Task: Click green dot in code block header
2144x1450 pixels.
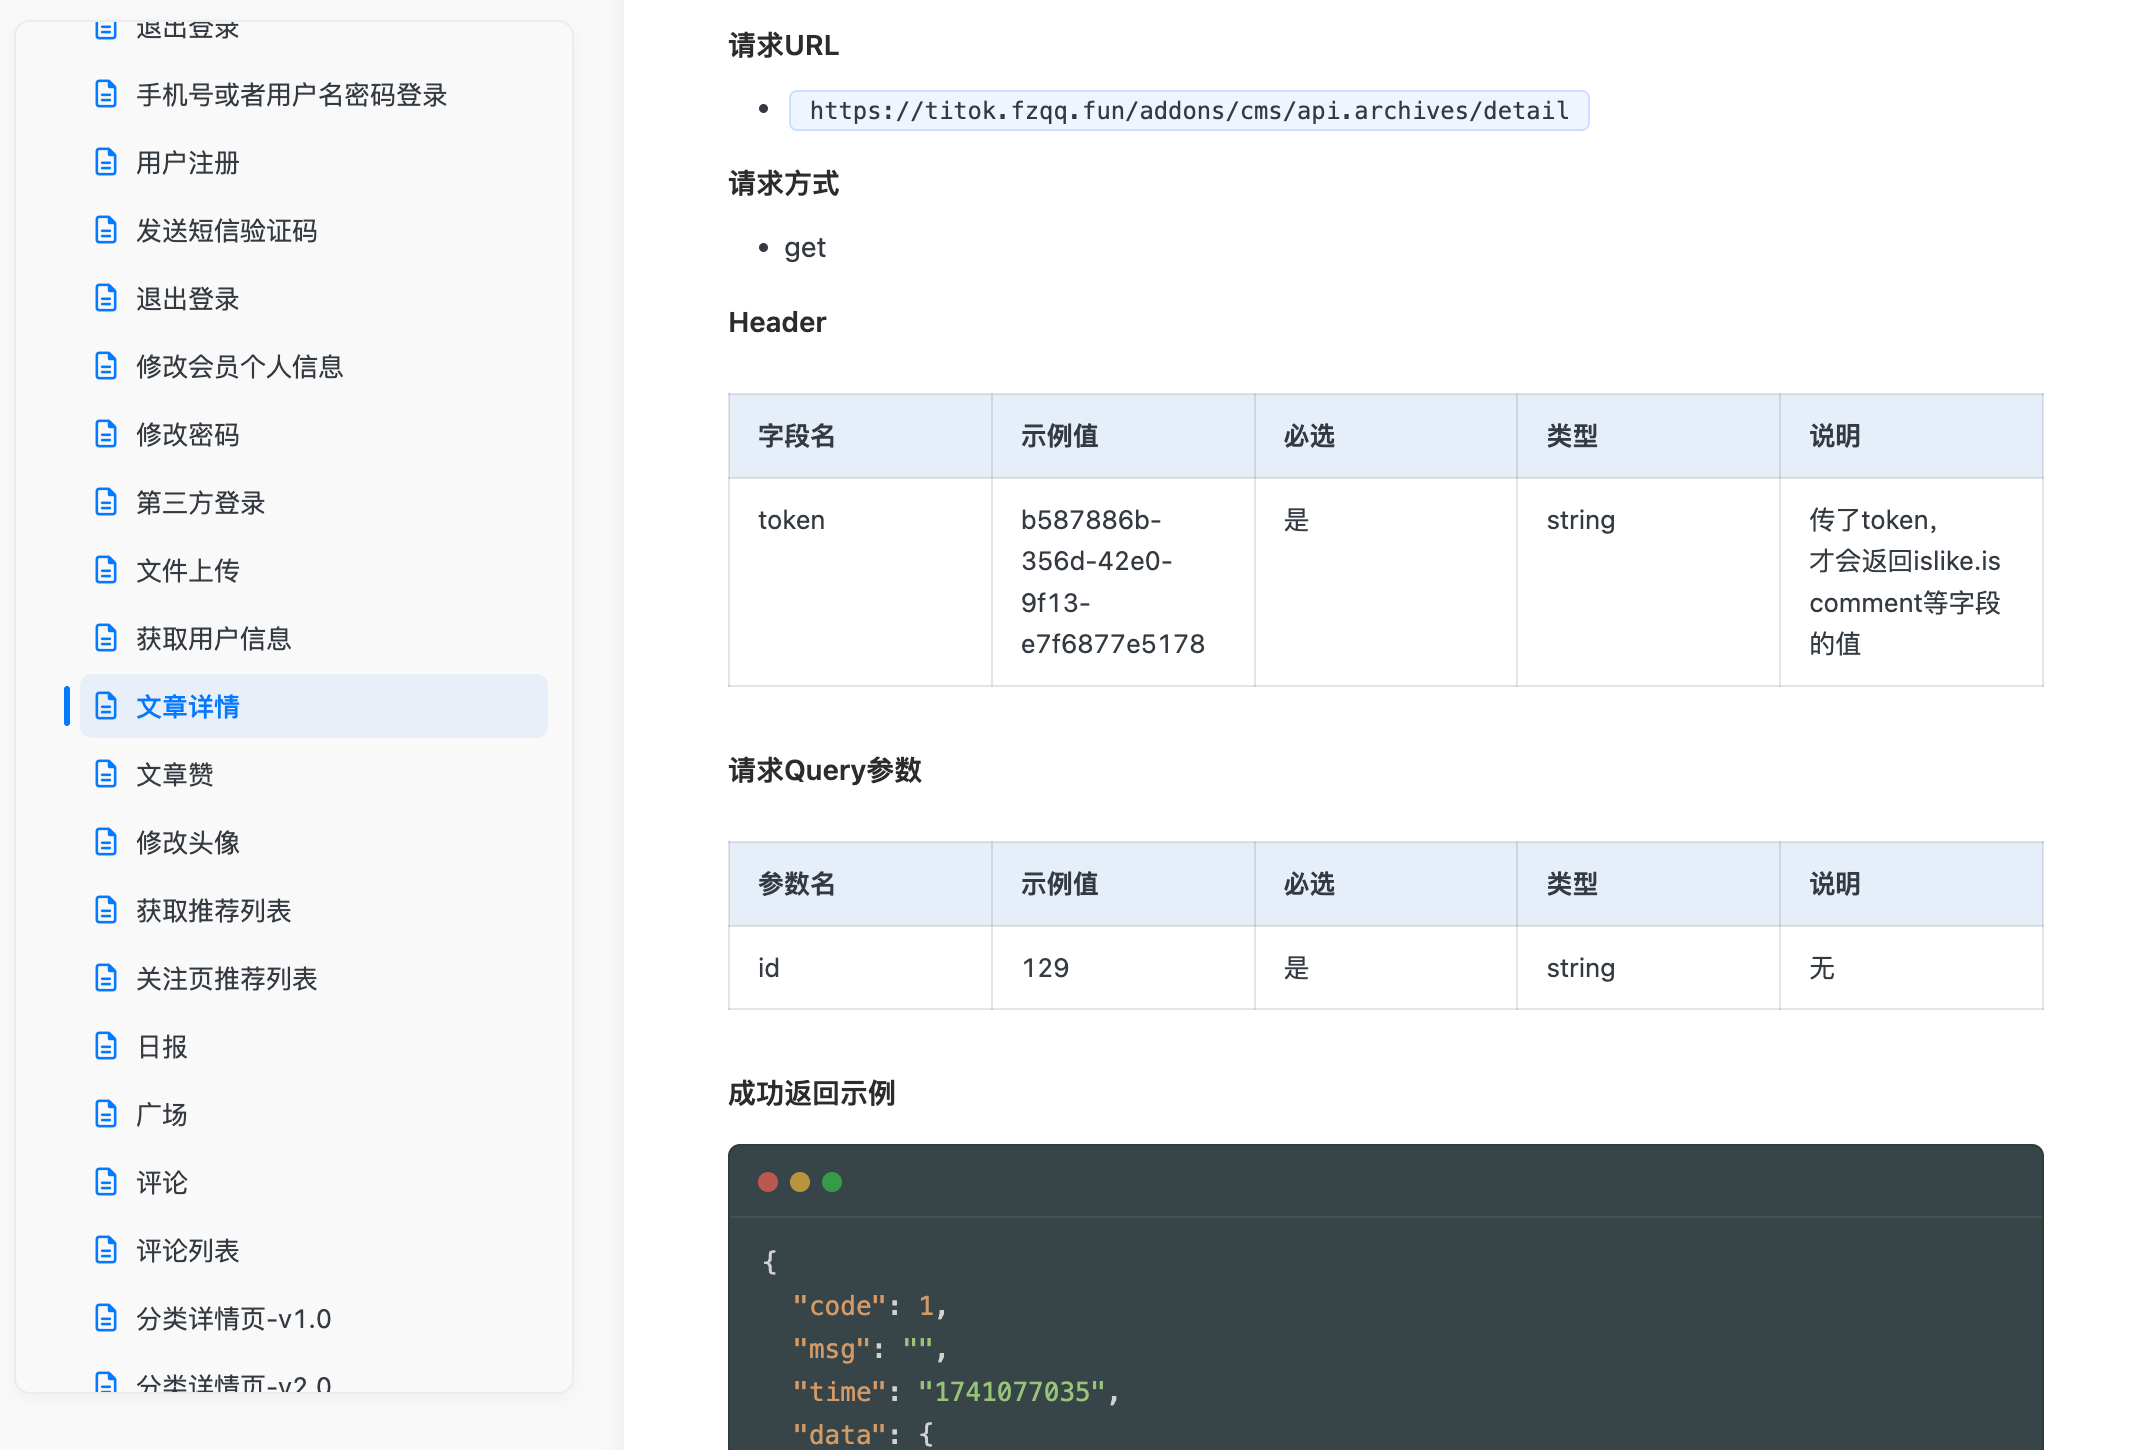Action: [x=832, y=1182]
